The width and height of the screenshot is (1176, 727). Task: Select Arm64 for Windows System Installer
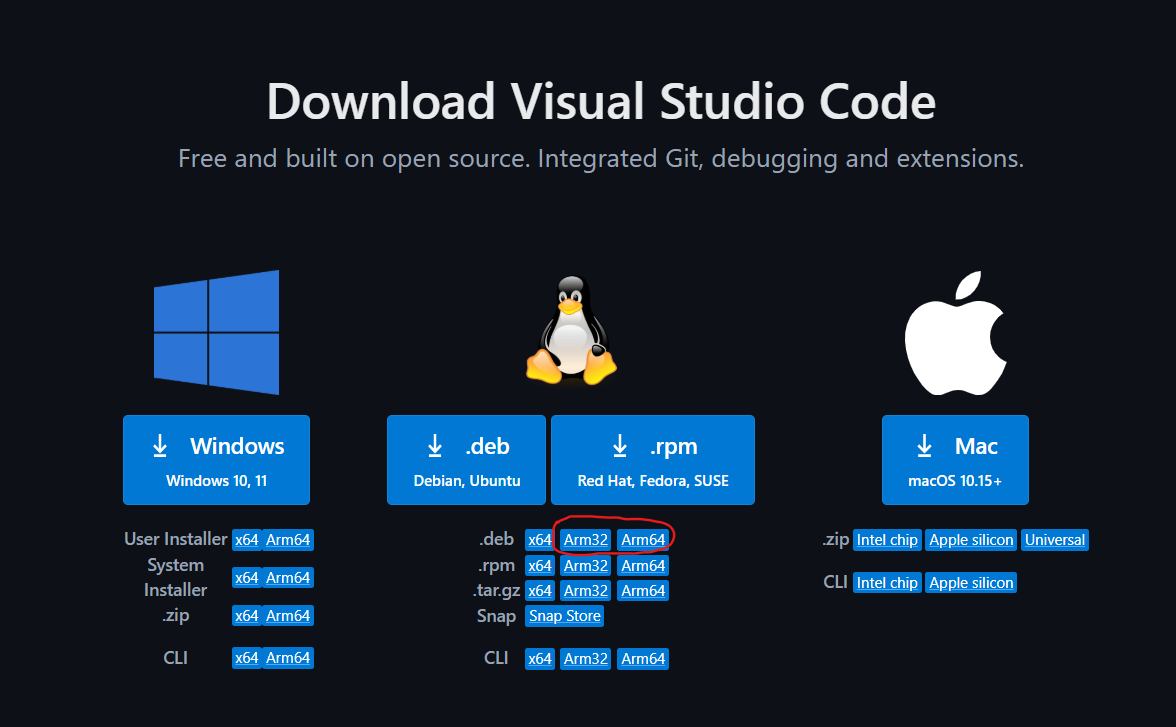tap(288, 578)
